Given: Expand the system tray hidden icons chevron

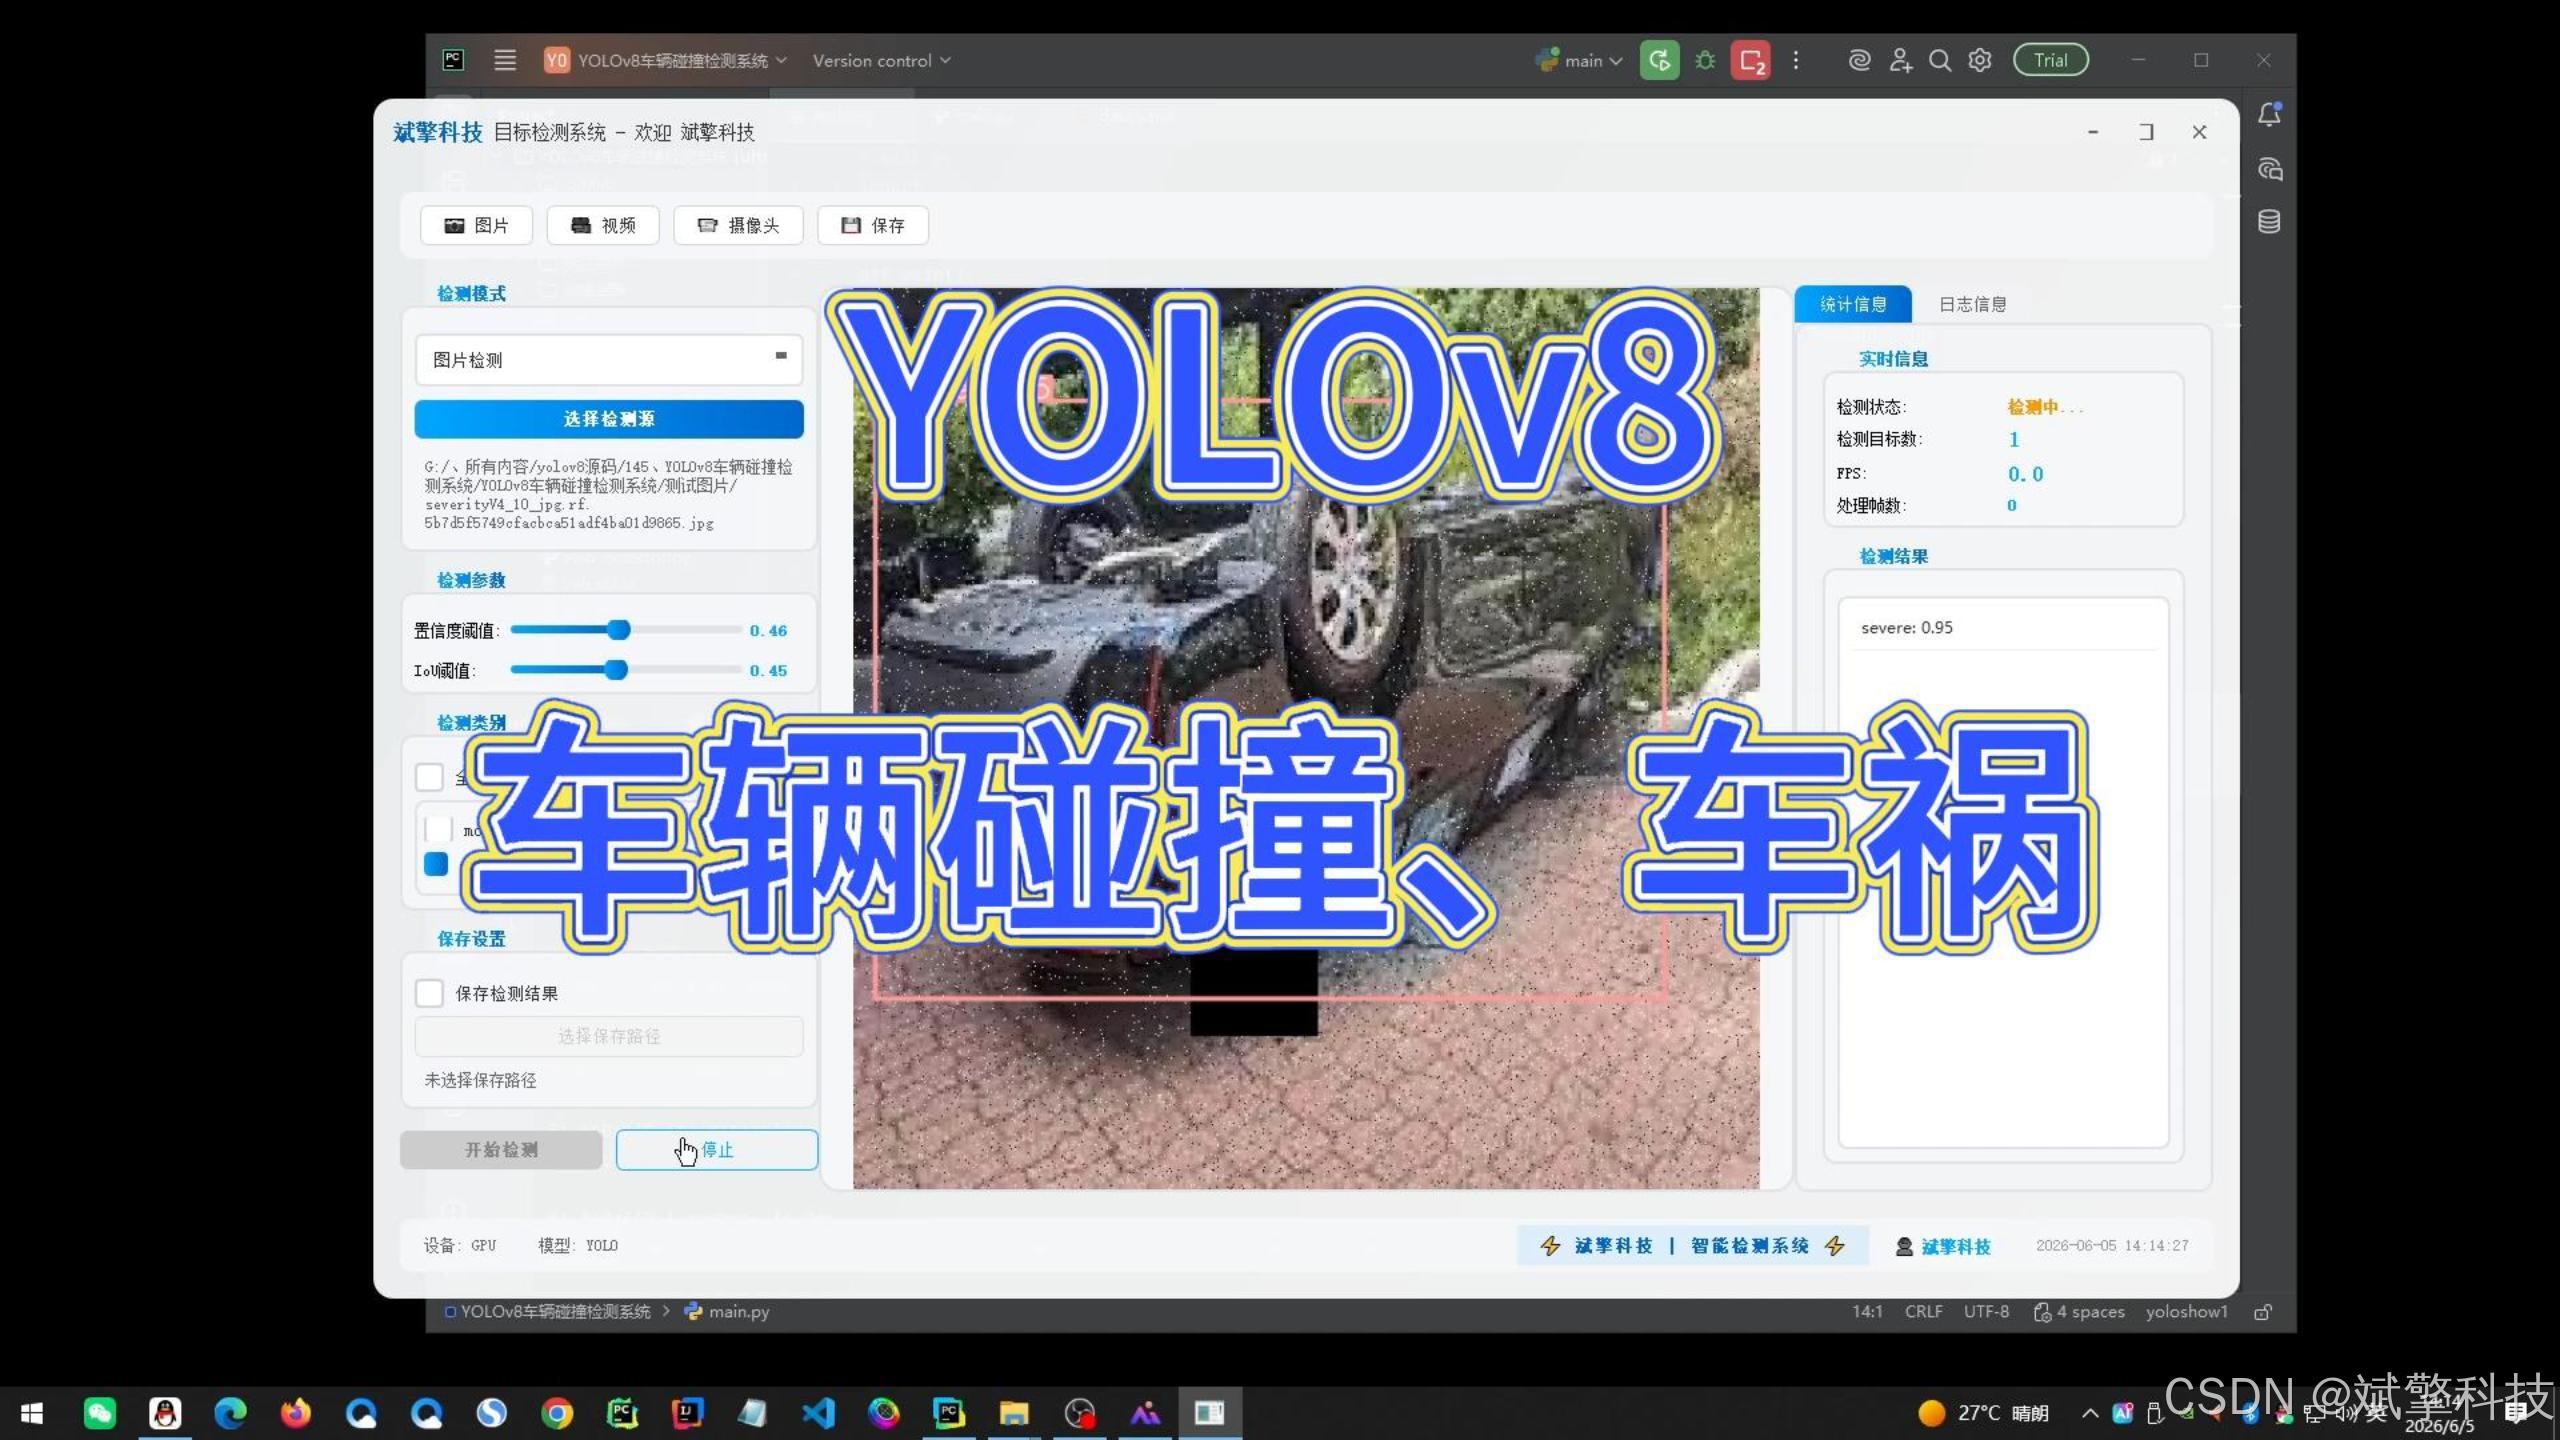Looking at the screenshot, I should point(2090,1413).
